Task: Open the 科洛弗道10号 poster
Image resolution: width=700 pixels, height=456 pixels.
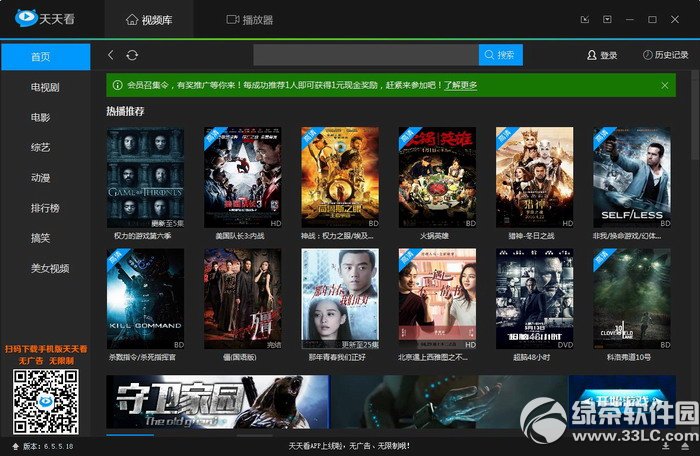Action: coord(632,299)
